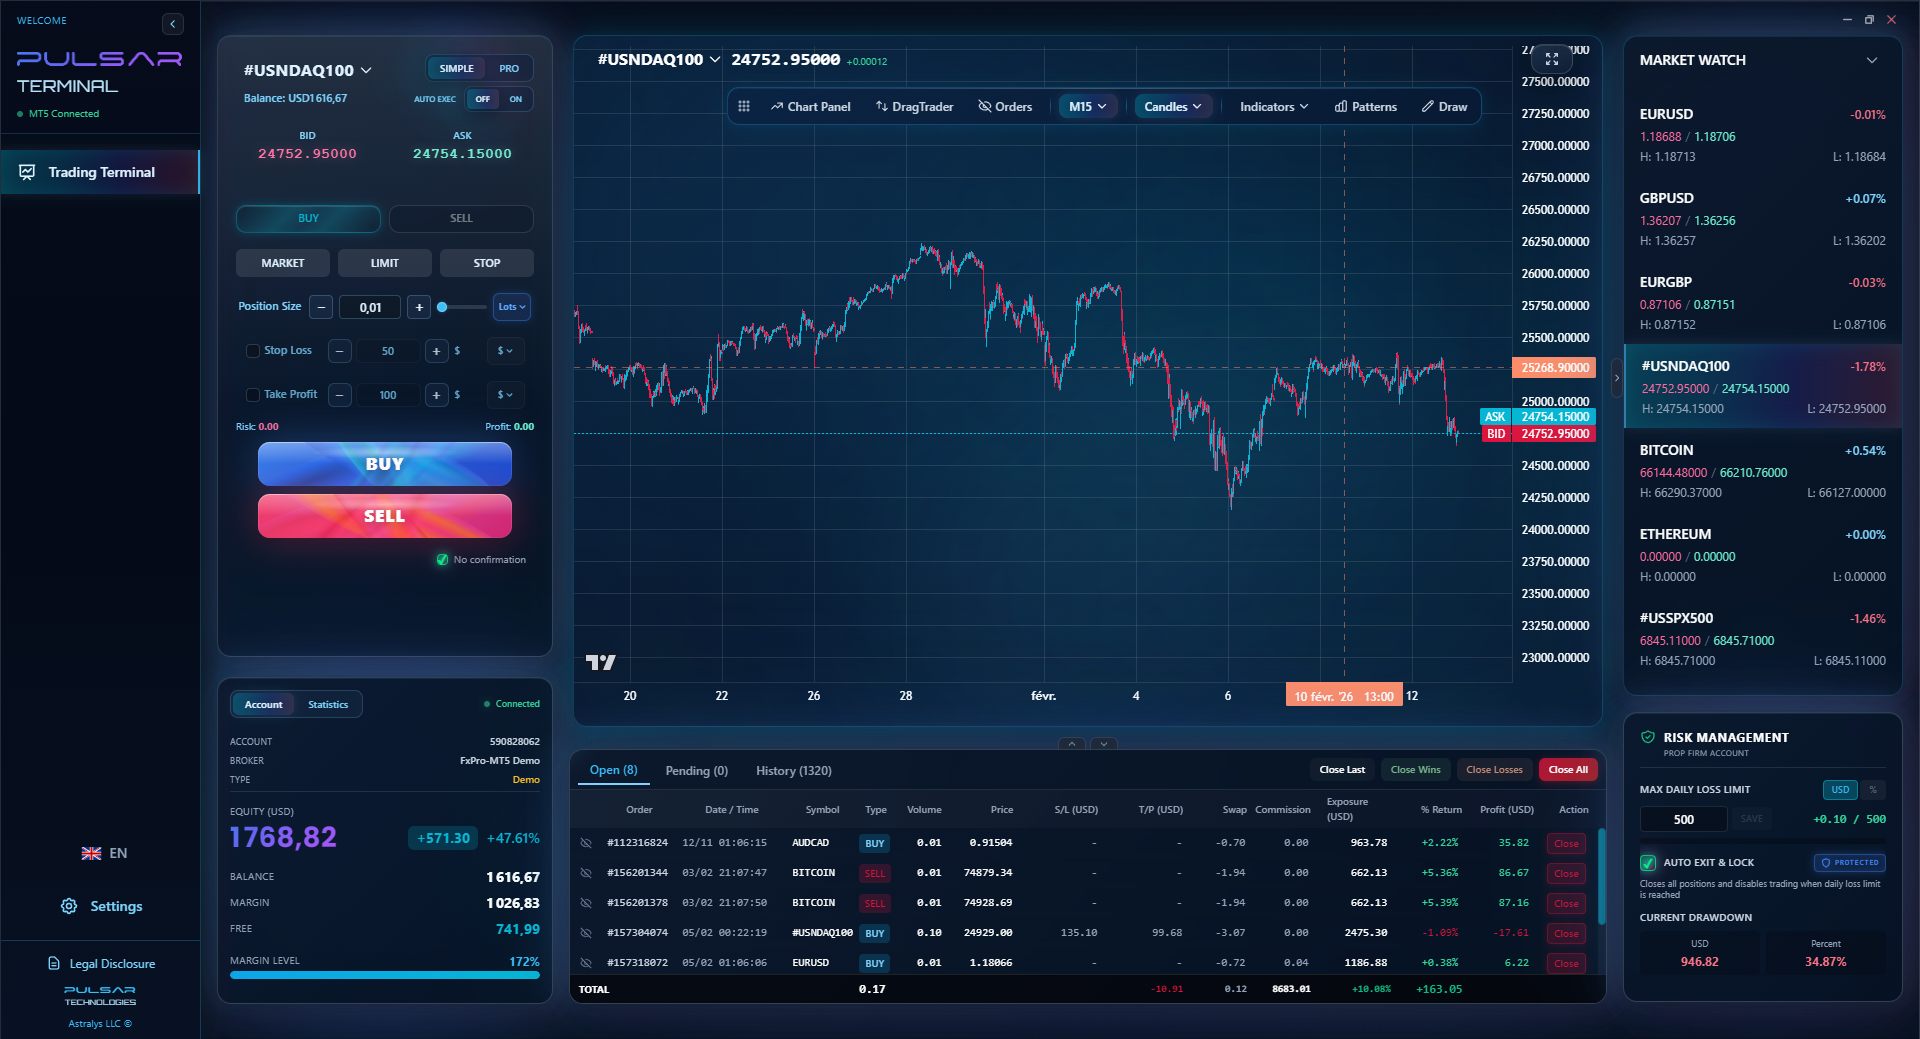Open the Patterns panel
This screenshot has width=1920, height=1039.
click(x=1365, y=106)
